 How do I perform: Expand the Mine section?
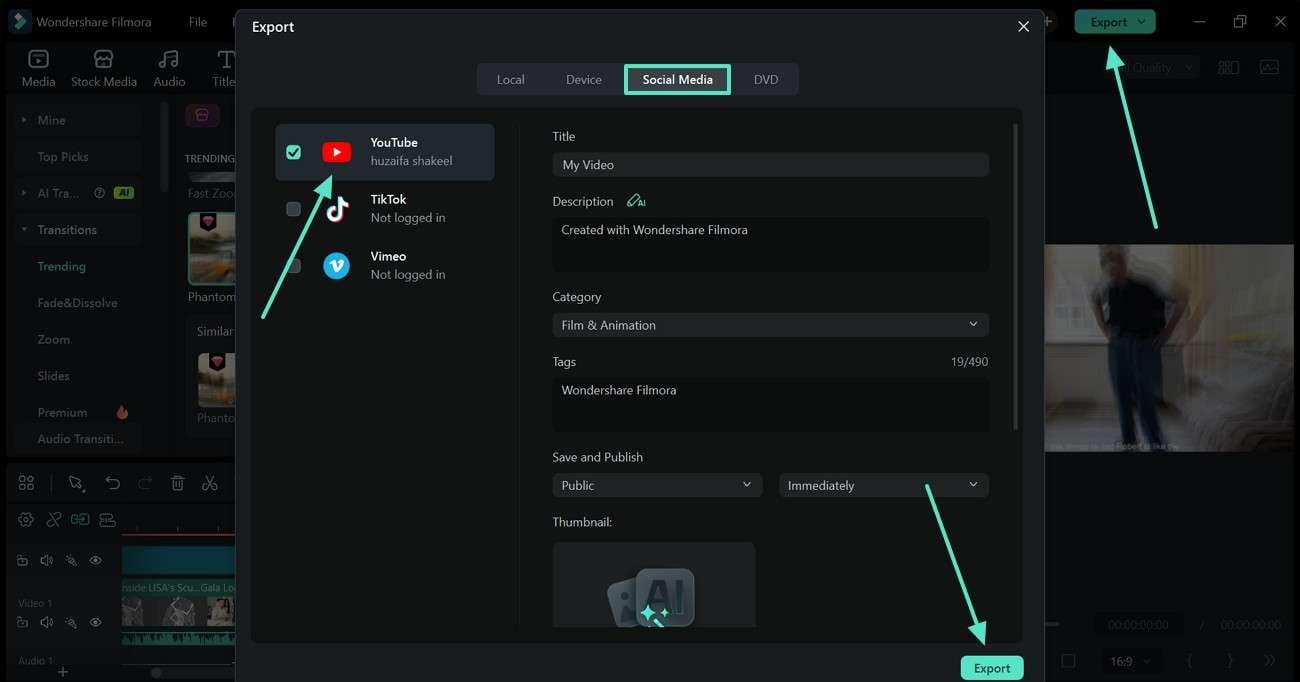tap(24, 120)
